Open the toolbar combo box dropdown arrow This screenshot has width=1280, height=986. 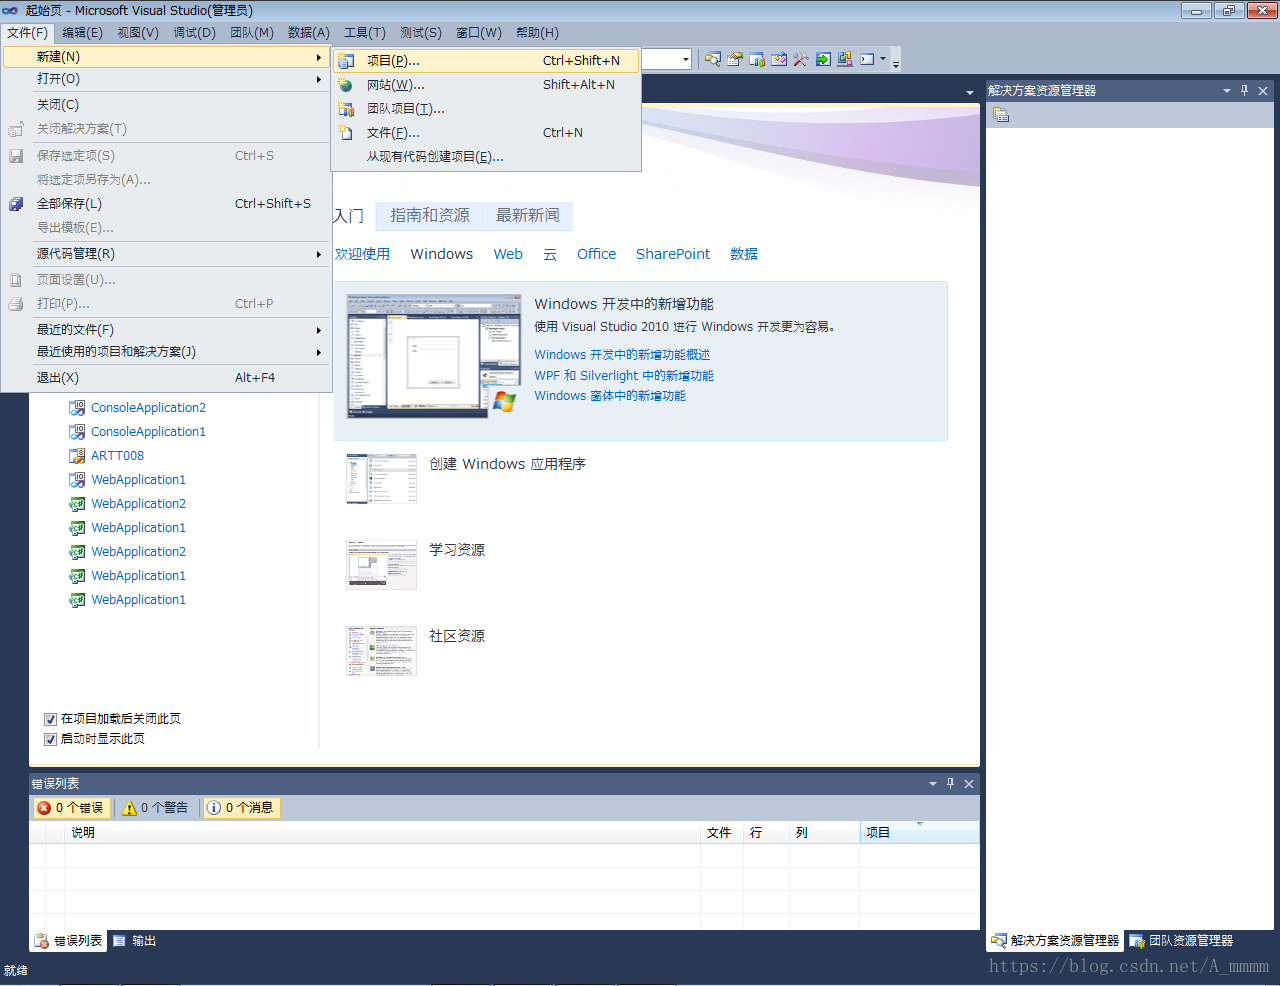686,60
